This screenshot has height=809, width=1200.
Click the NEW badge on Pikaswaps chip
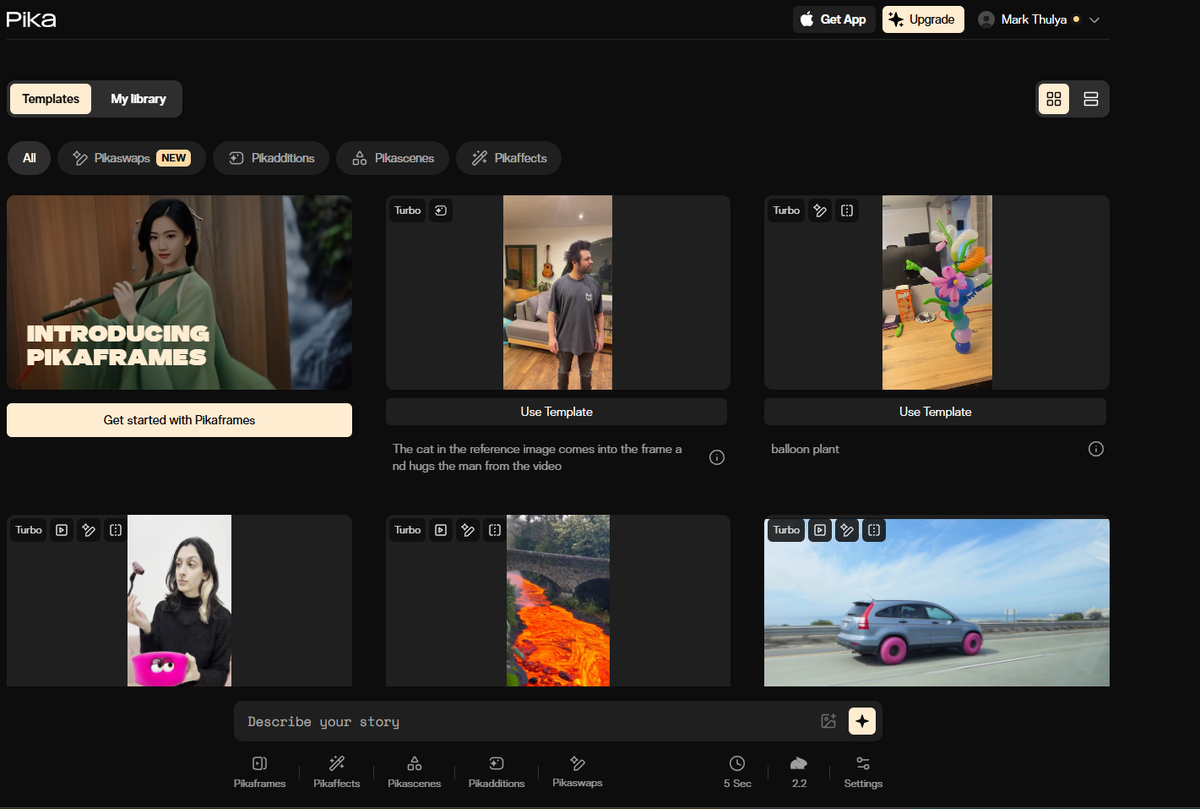[x=174, y=158]
